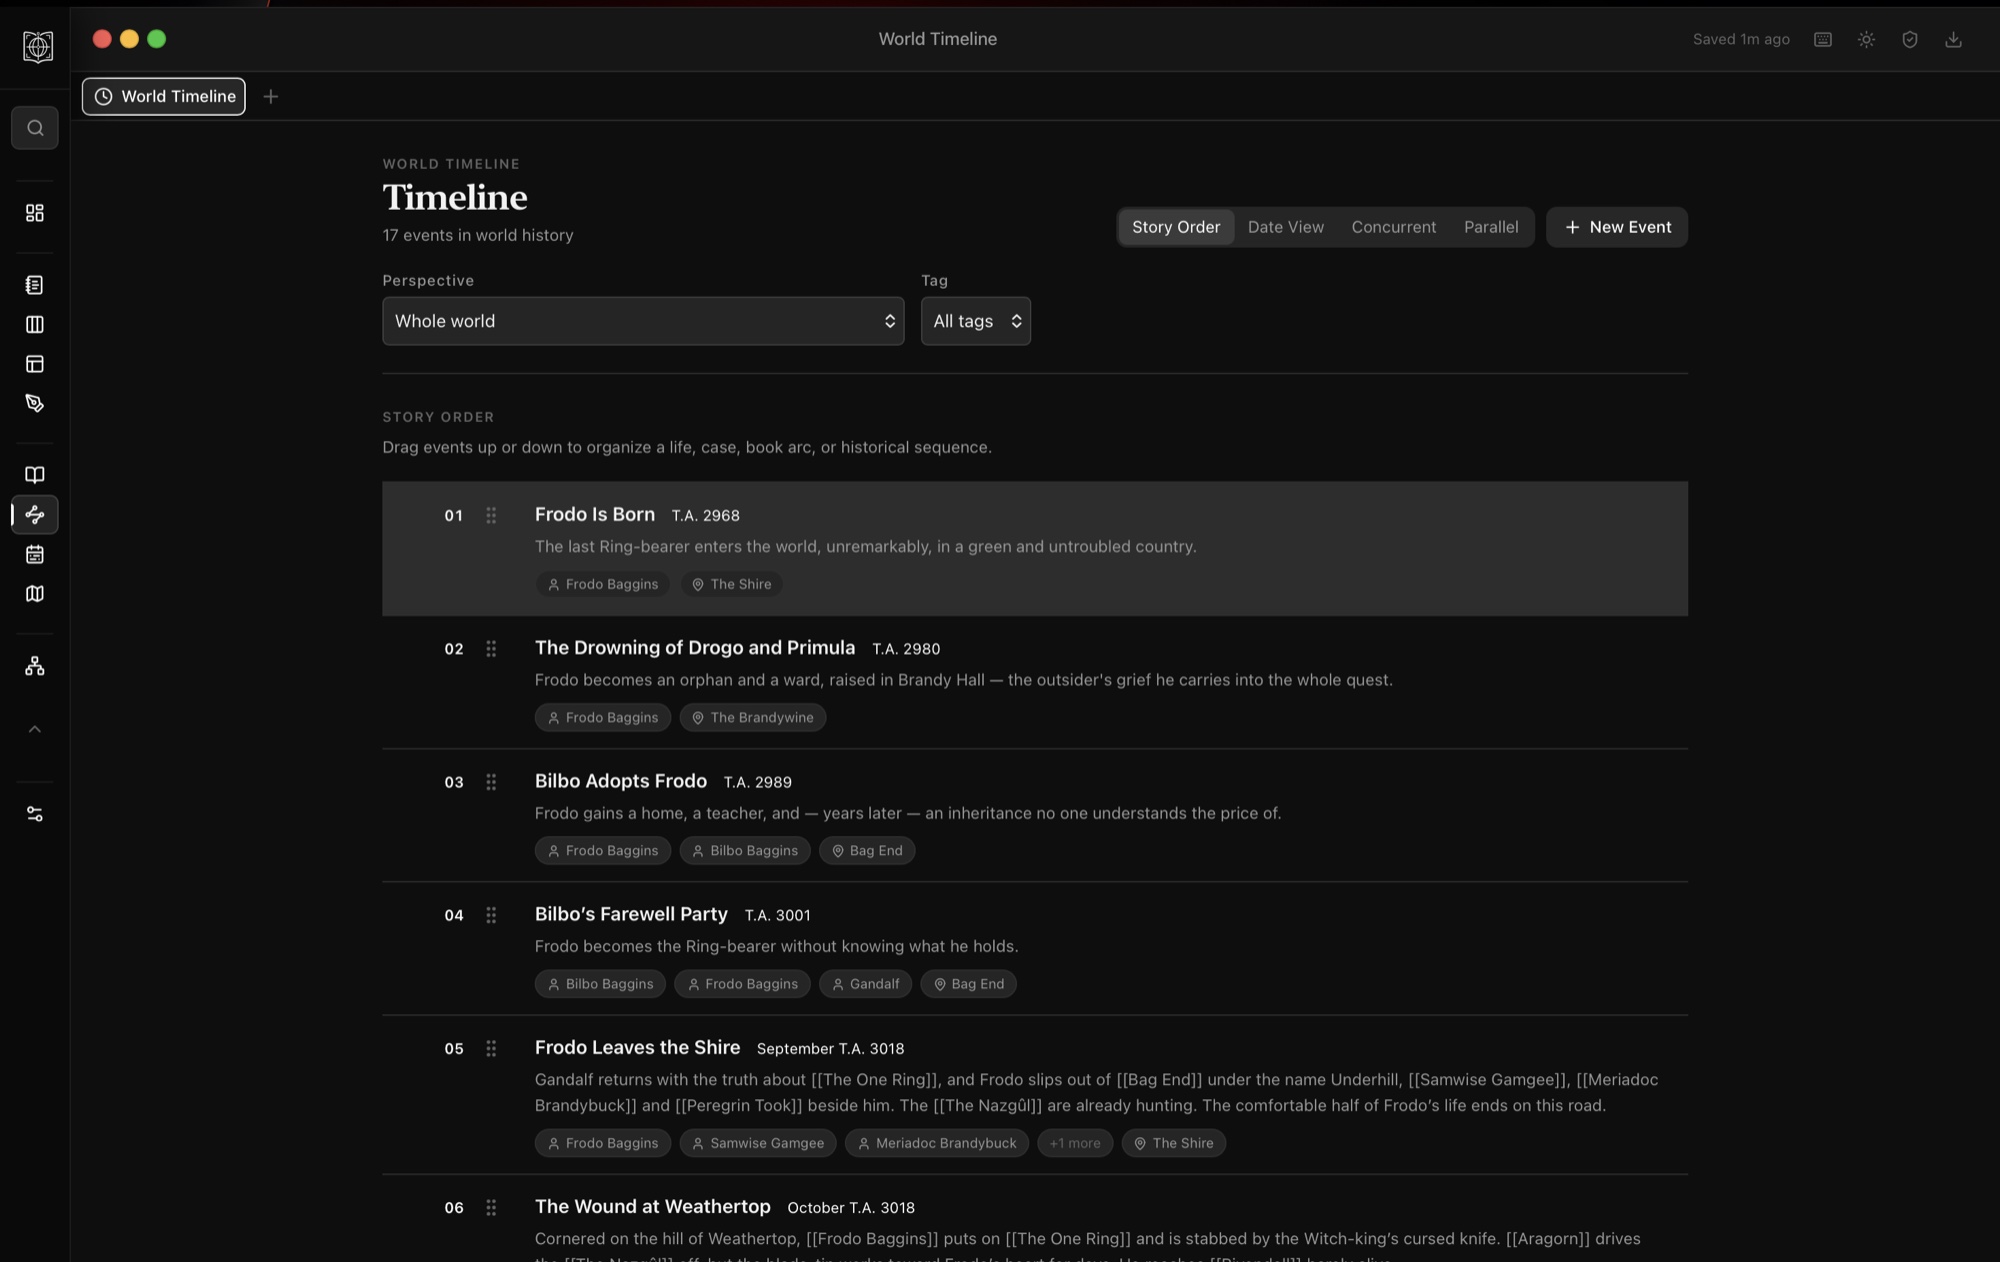This screenshot has width=2000, height=1262.
Task: Open the 'Frodo Is Born' event title
Action: coord(595,514)
